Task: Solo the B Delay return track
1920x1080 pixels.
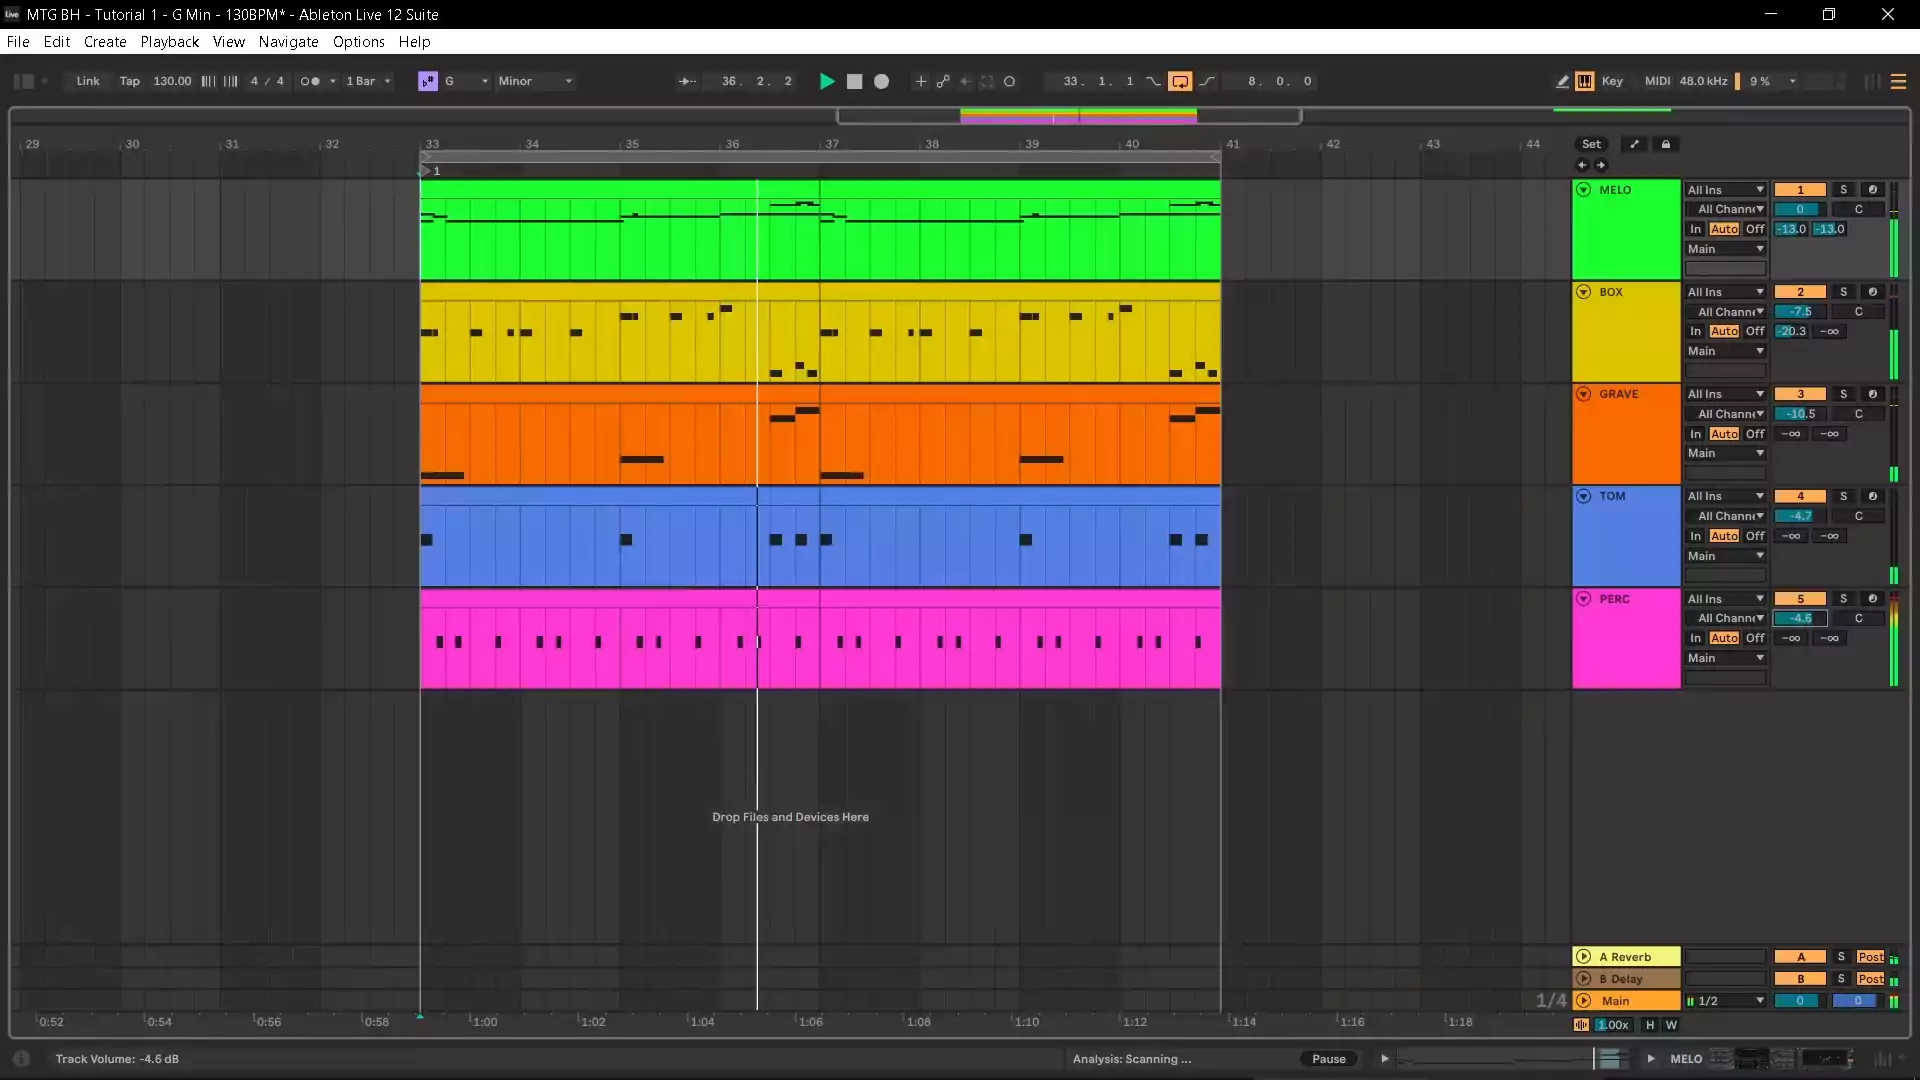Action: (1841, 979)
